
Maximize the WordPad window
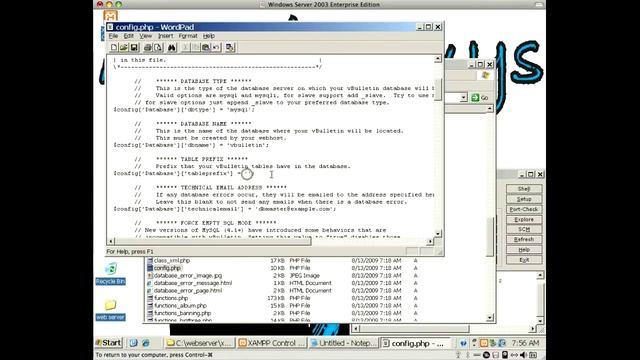429,27
